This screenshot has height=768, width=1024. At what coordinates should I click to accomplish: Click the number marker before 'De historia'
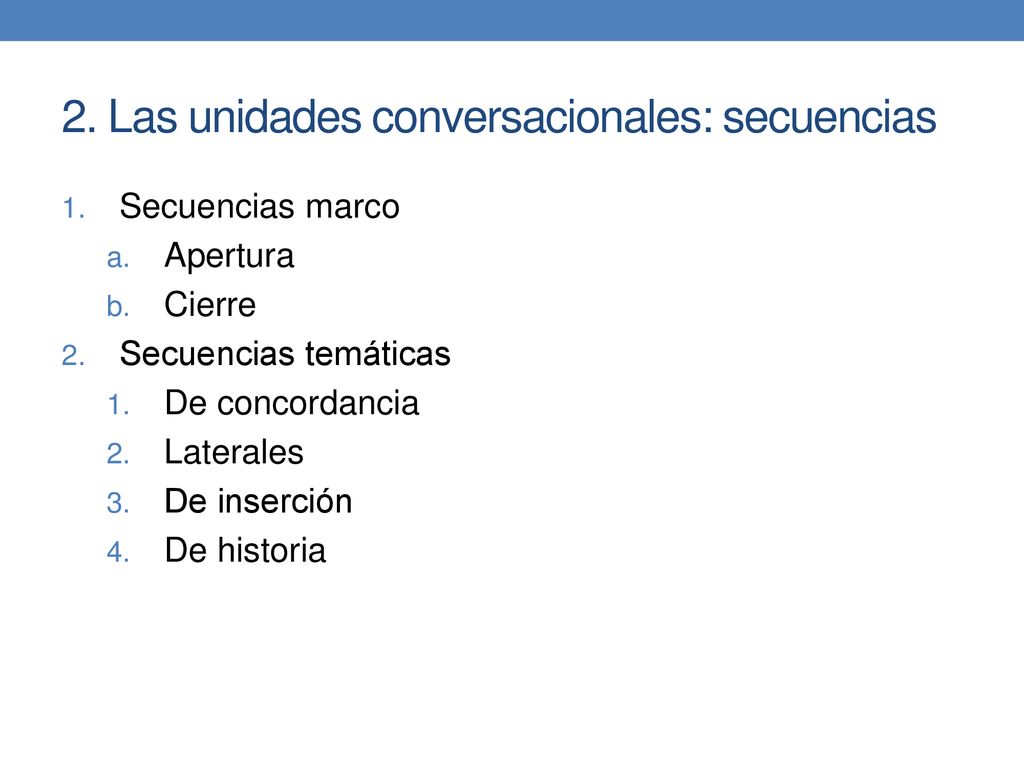coord(118,553)
